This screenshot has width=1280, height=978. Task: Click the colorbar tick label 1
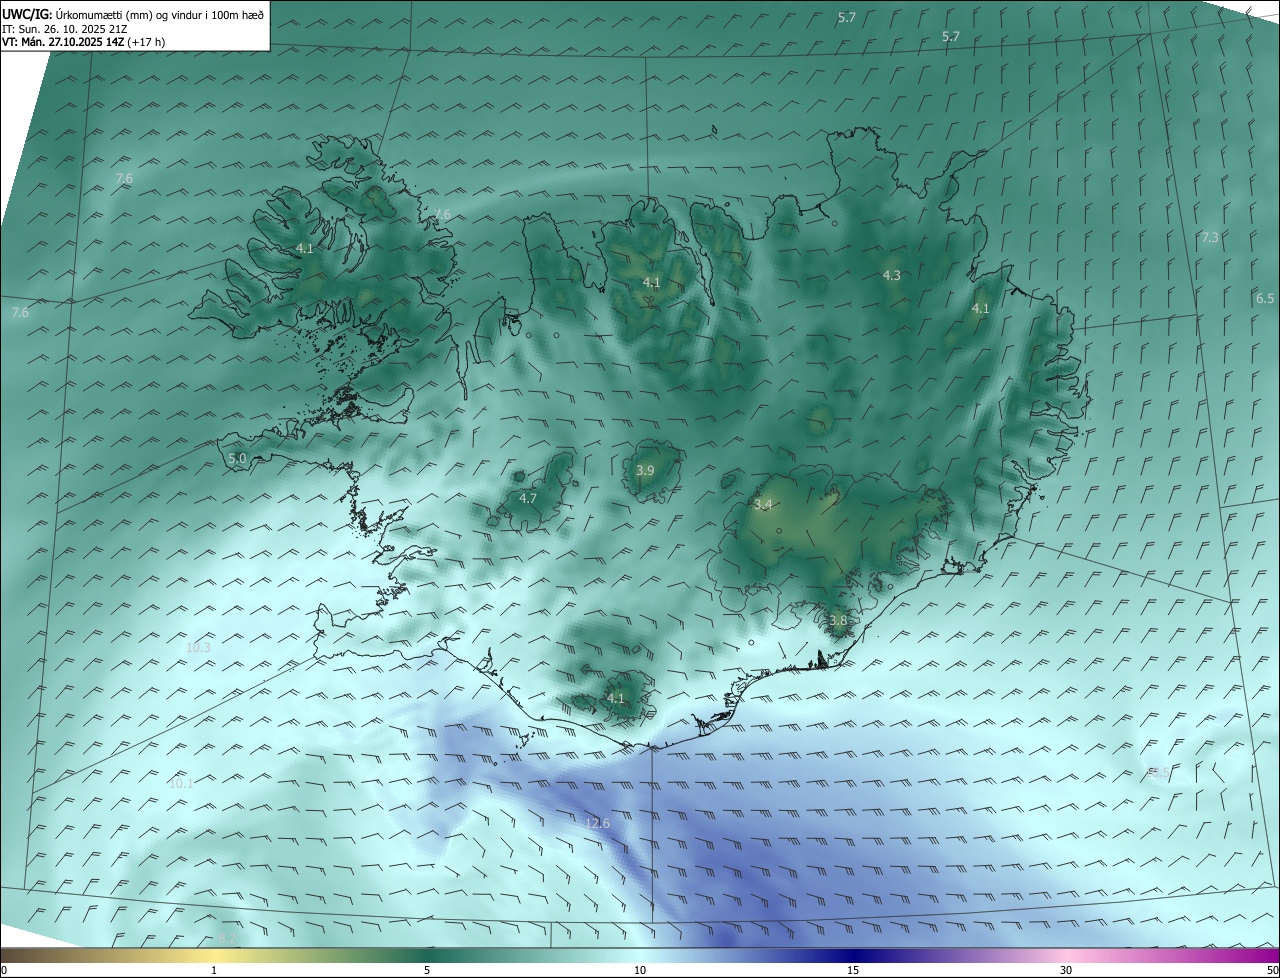214,970
